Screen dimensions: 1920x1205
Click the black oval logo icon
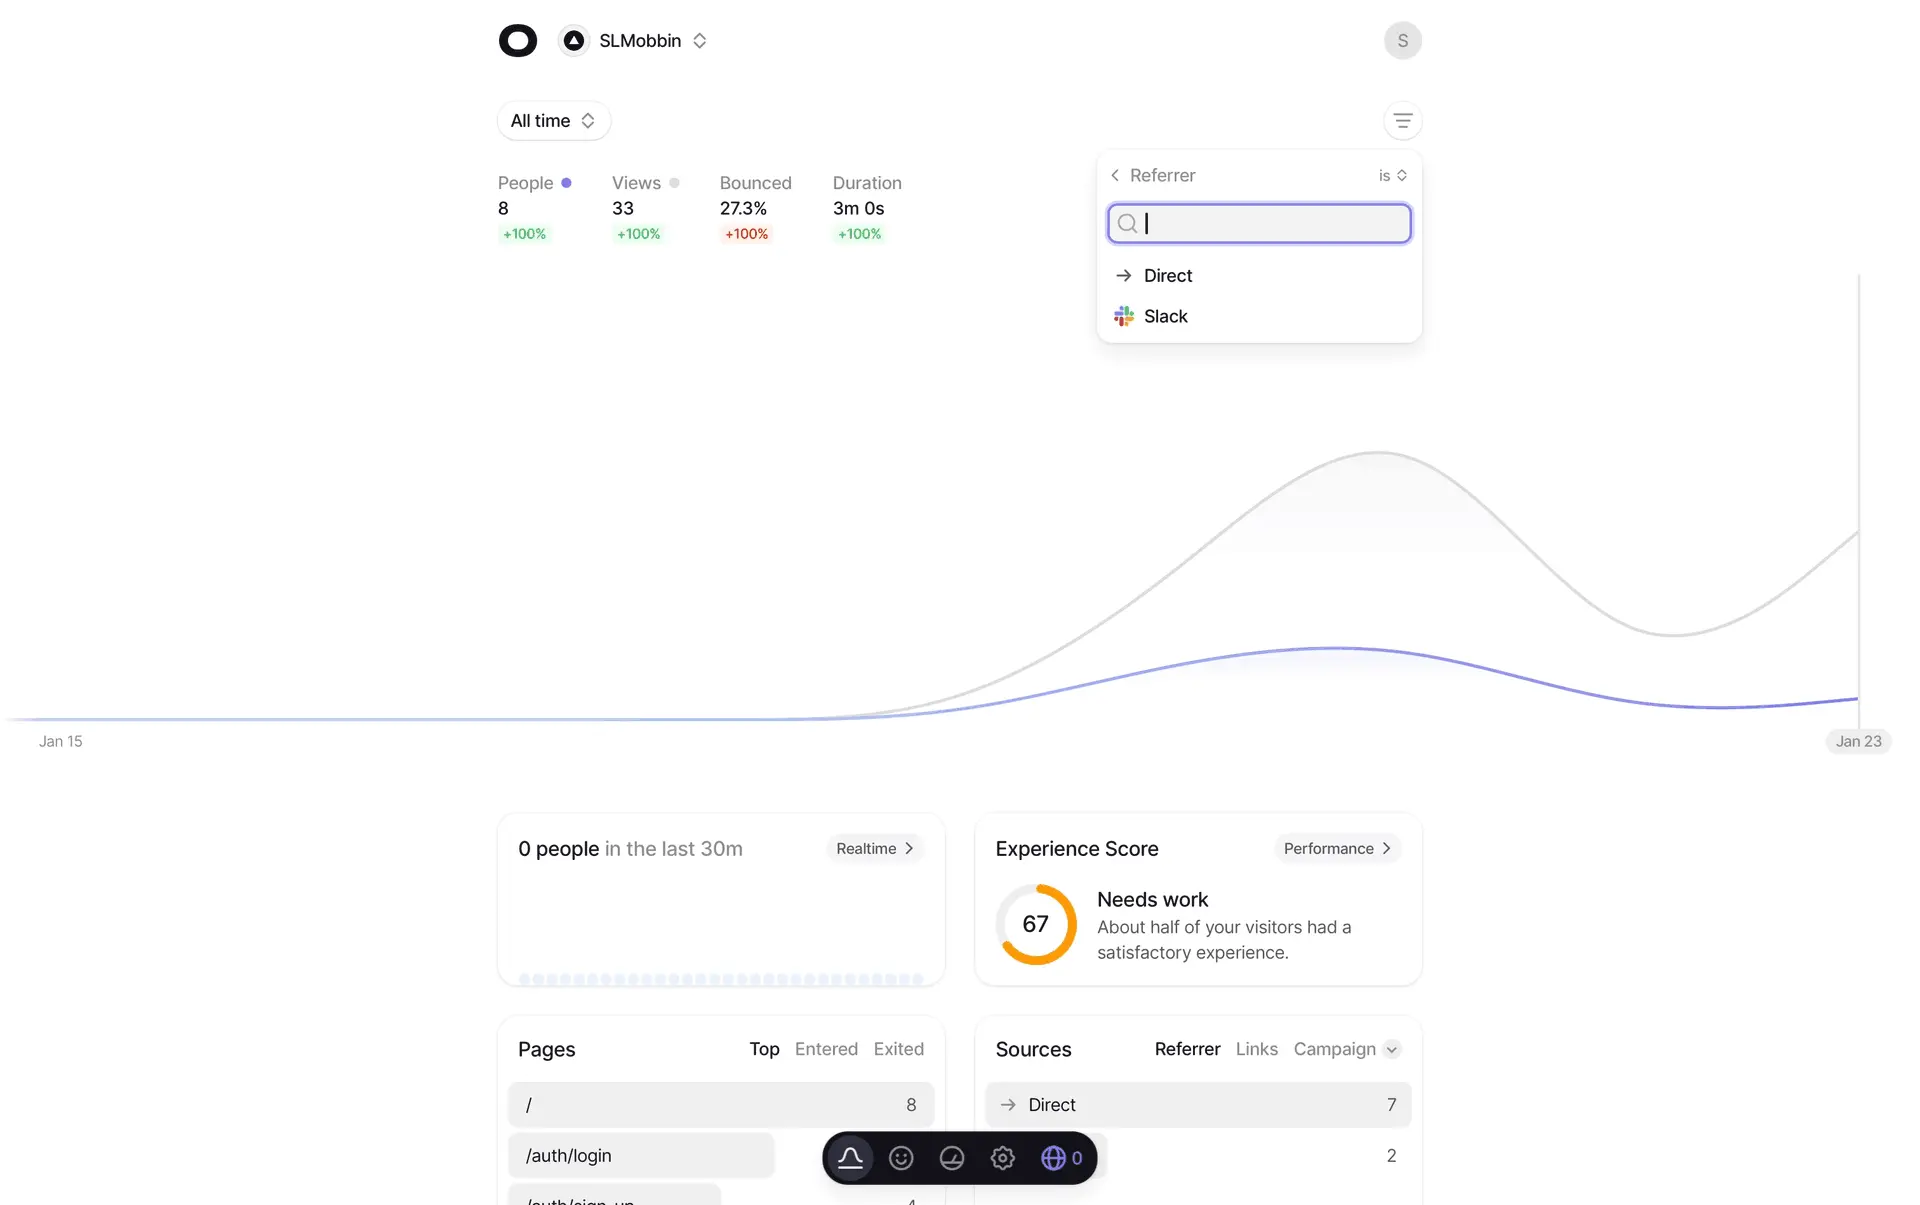[517, 41]
